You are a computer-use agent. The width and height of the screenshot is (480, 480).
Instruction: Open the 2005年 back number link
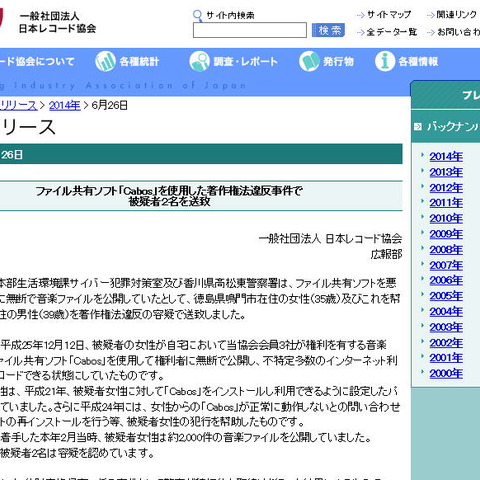(446, 296)
